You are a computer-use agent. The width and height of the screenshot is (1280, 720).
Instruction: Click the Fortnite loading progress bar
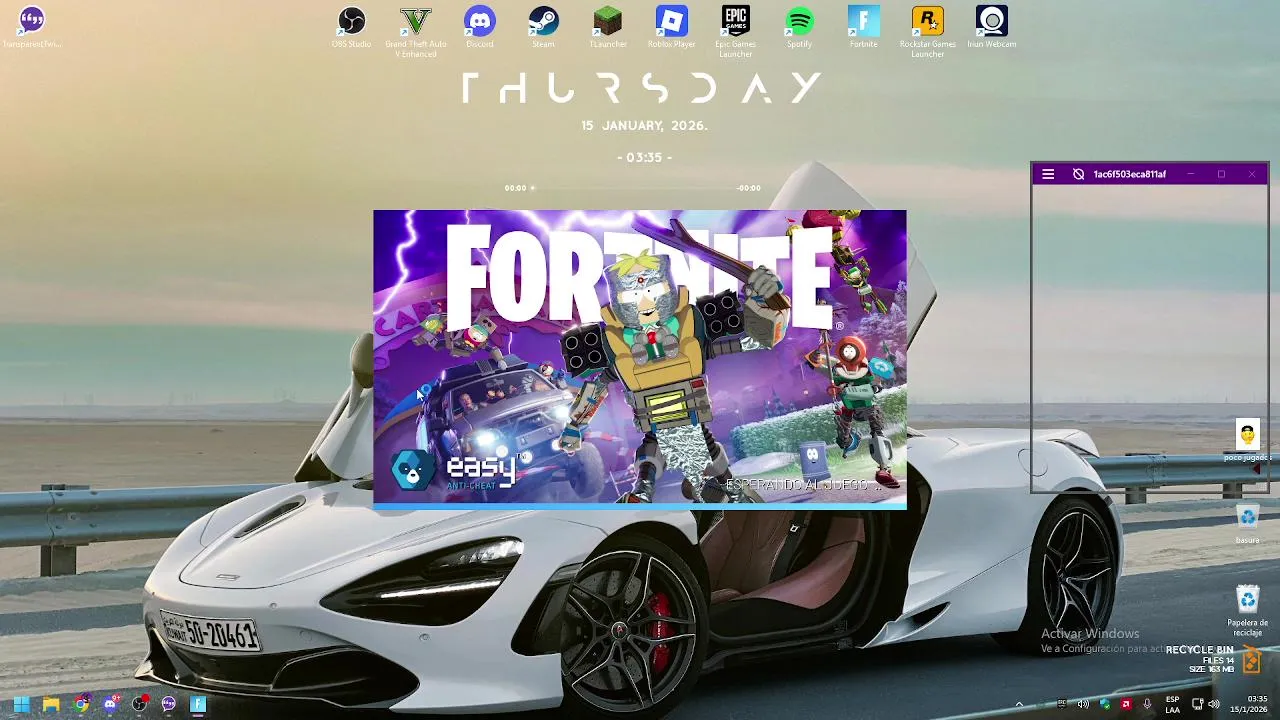click(x=640, y=506)
